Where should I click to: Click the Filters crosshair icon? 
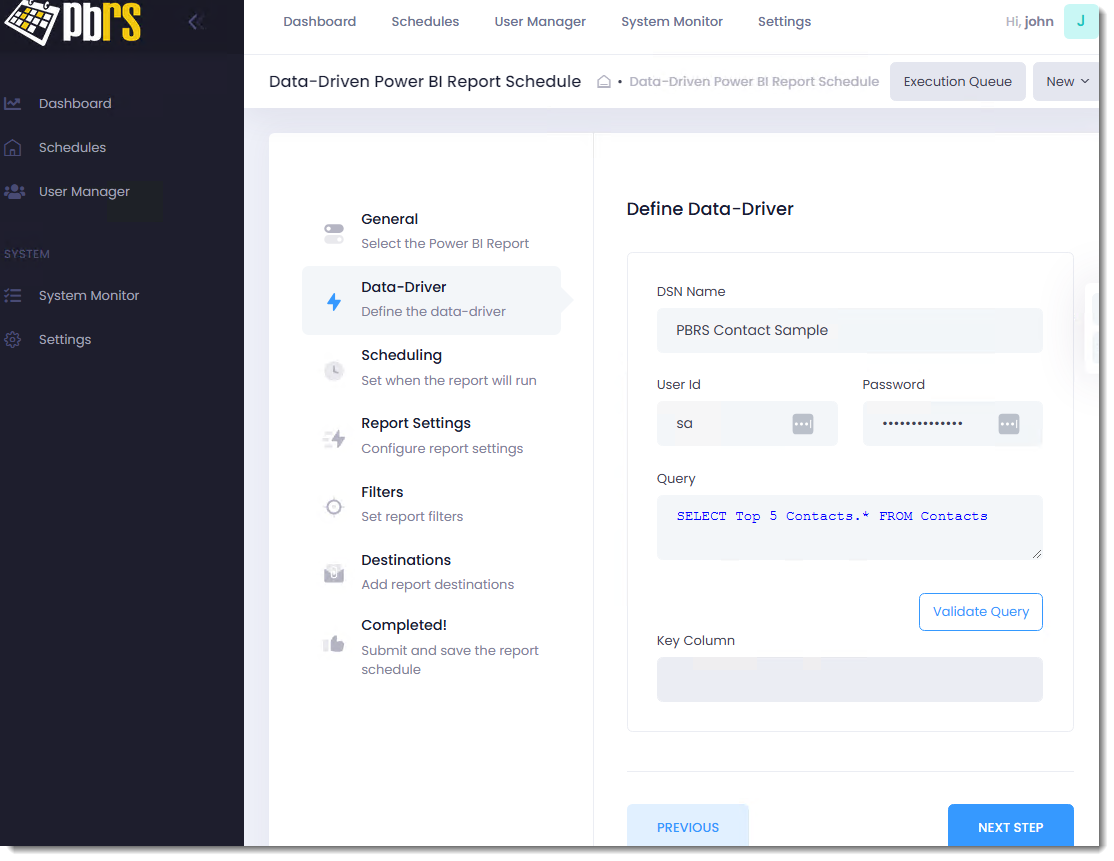point(334,507)
